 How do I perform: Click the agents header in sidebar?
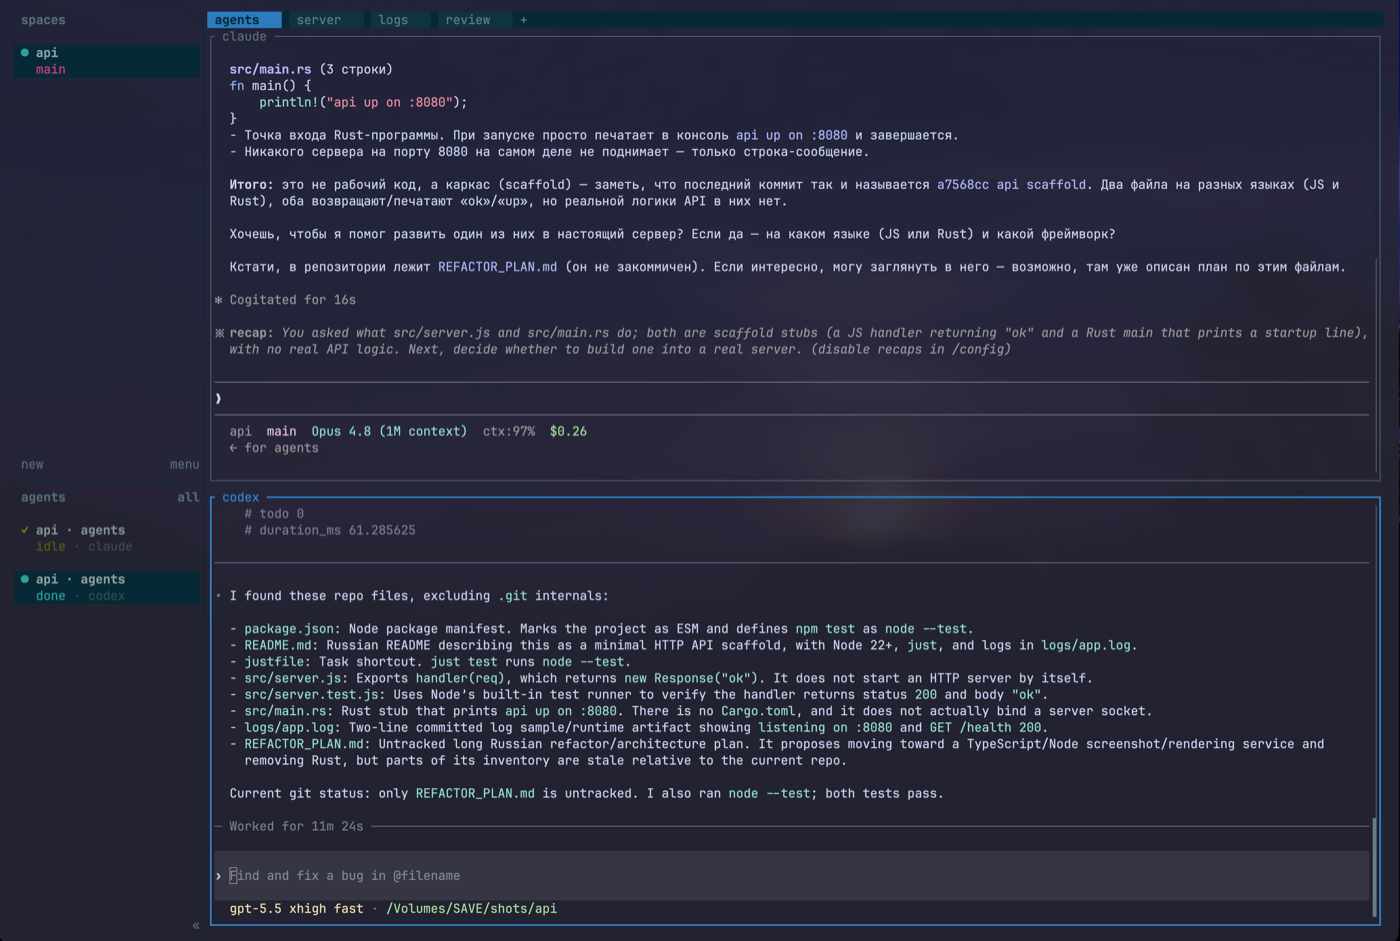click(x=43, y=497)
